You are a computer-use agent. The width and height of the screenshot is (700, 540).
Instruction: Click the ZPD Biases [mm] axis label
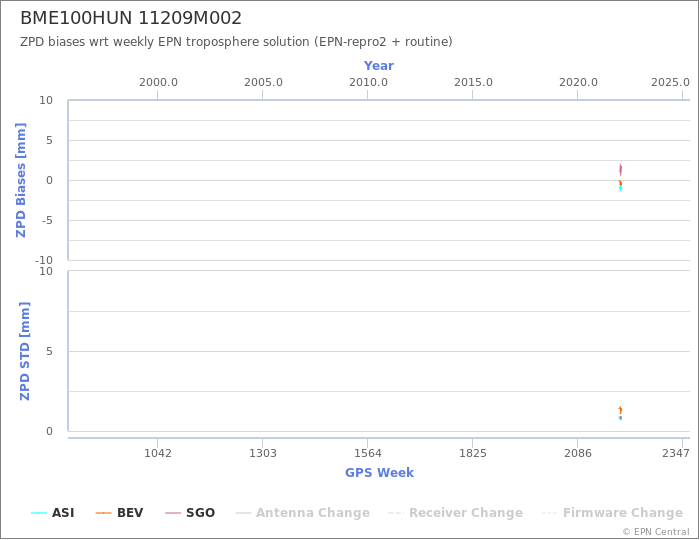coord(21,180)
